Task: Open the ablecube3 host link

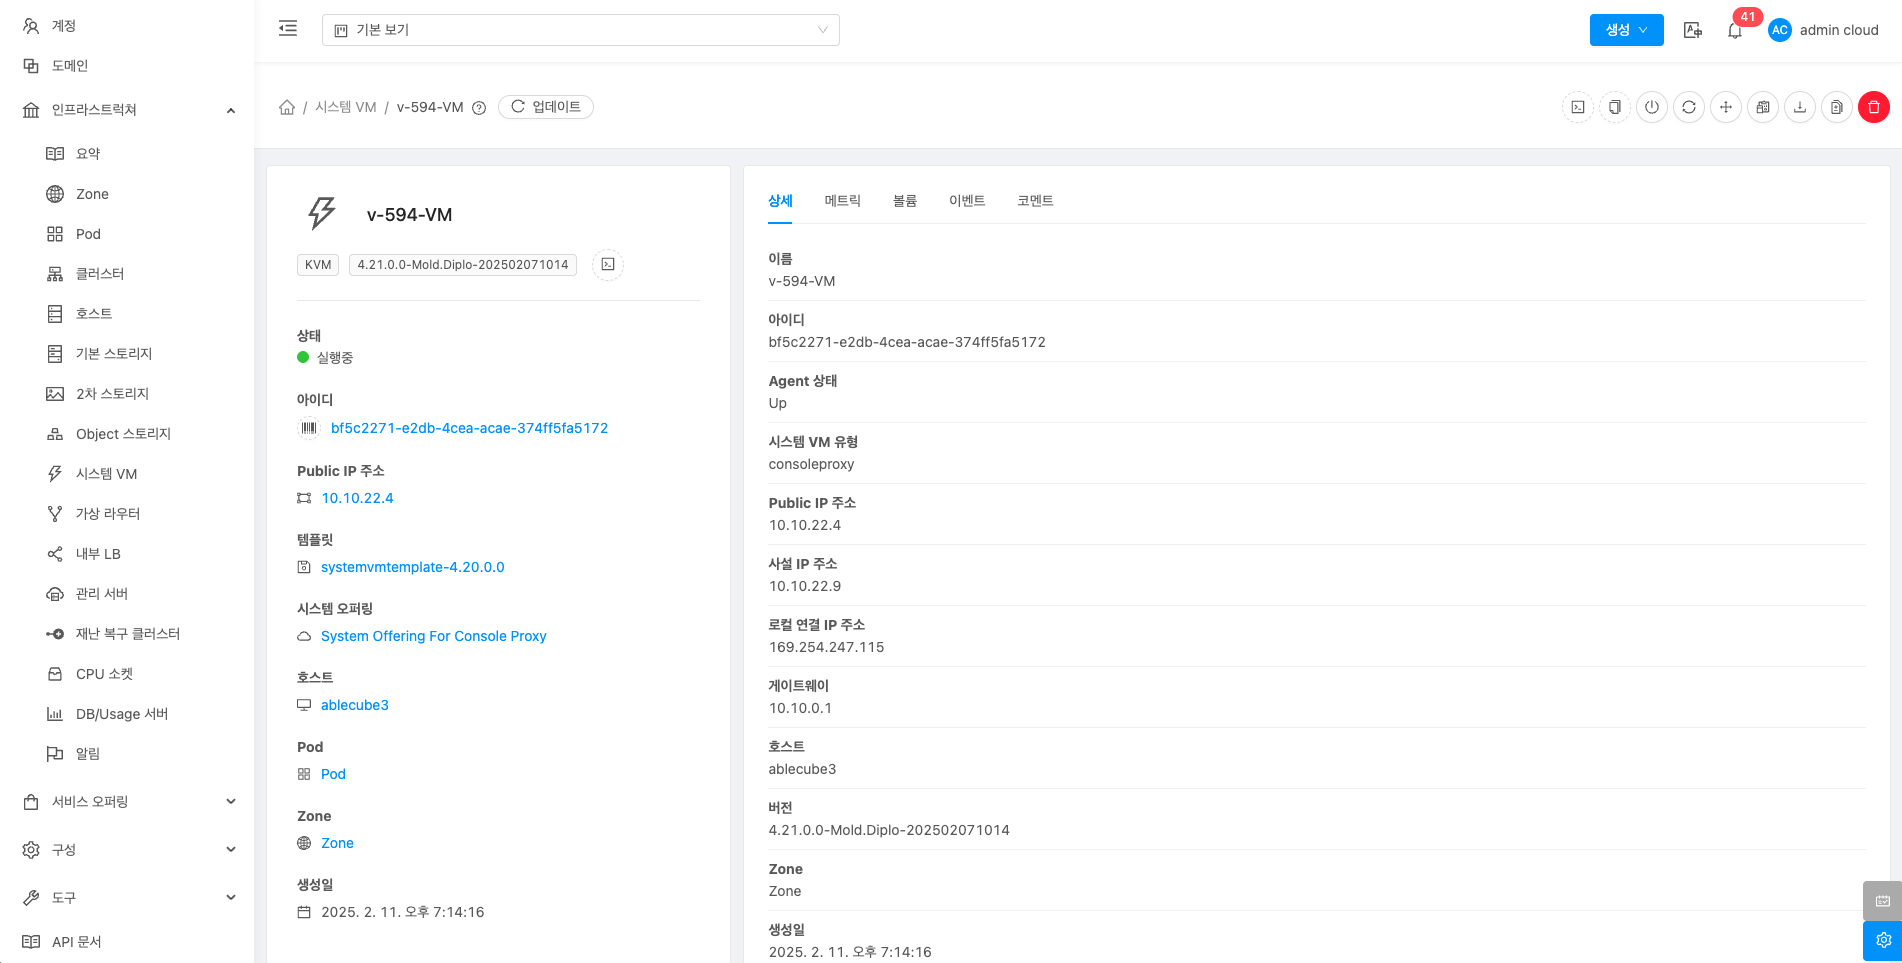Action: [354, 705]
